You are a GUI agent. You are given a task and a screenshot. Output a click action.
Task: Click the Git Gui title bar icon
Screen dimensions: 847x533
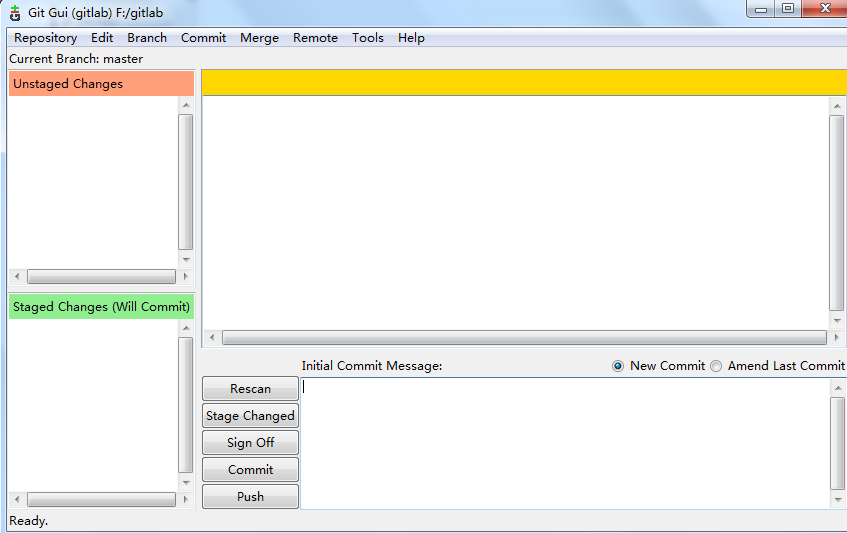15,13
